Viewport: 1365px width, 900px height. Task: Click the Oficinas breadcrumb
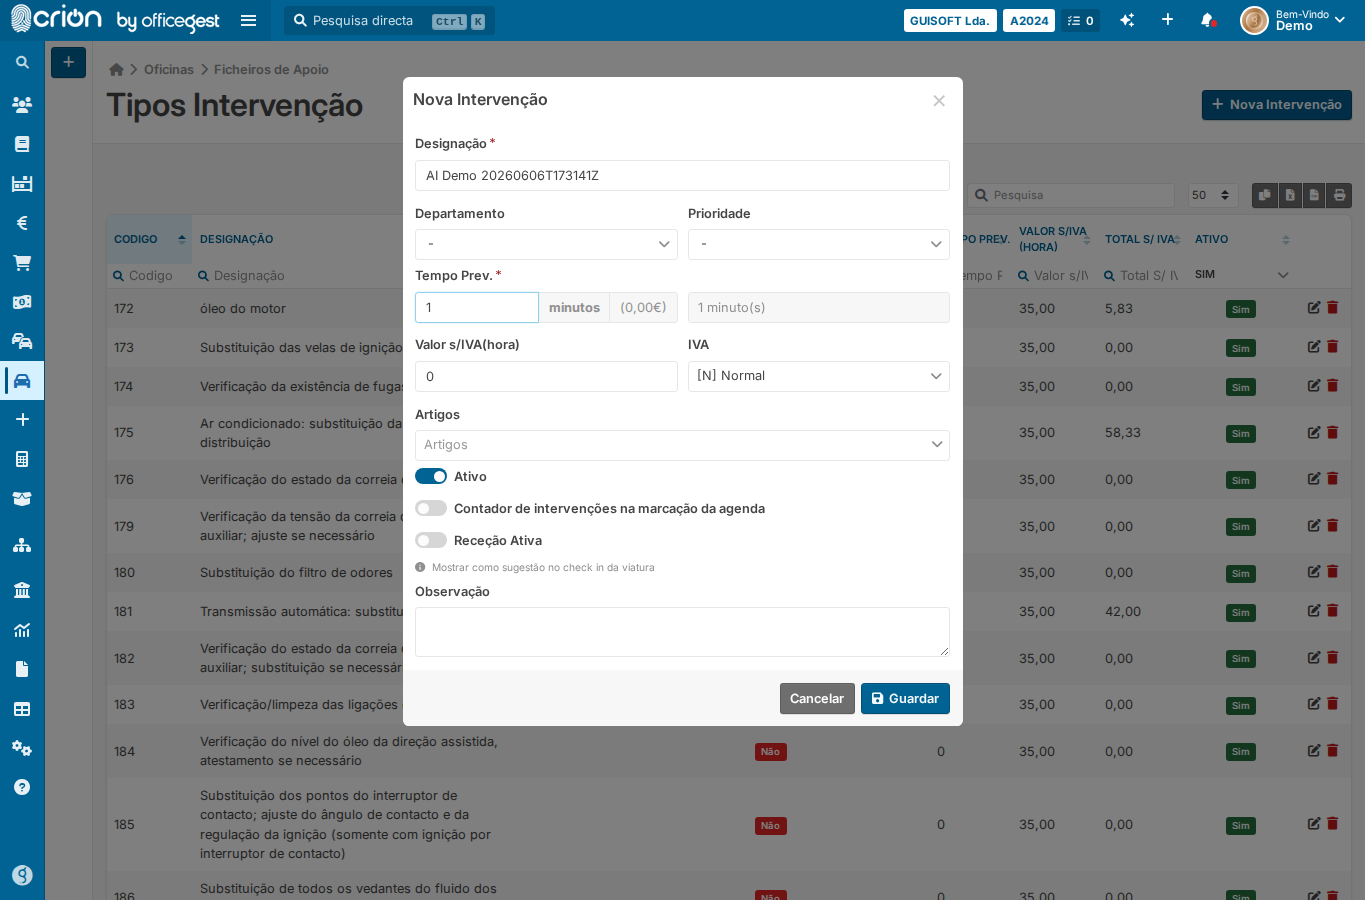pos(169,69)
